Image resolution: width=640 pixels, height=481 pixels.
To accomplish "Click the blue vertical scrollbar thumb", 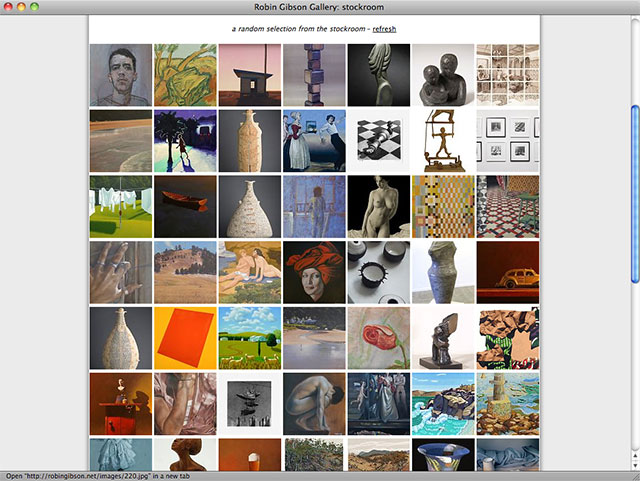I will tap(635, 194).
